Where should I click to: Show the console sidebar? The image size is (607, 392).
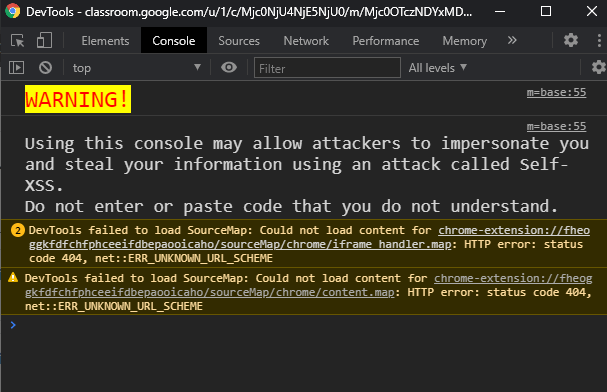click(x=17, y=68)
